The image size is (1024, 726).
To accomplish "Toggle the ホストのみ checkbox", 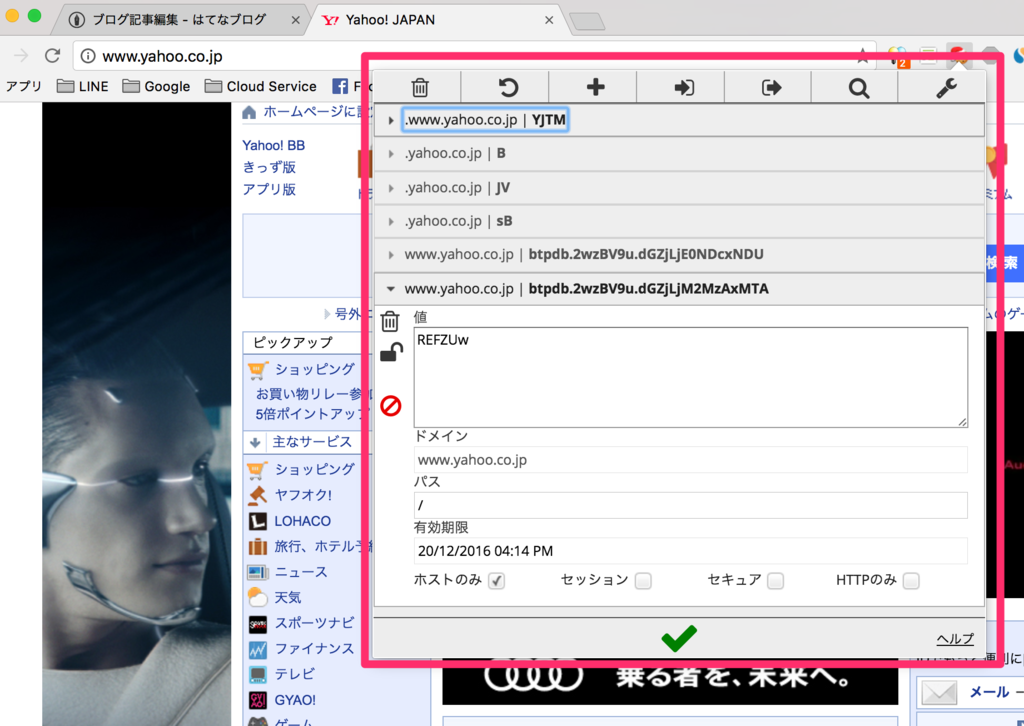I will point(496,580).
